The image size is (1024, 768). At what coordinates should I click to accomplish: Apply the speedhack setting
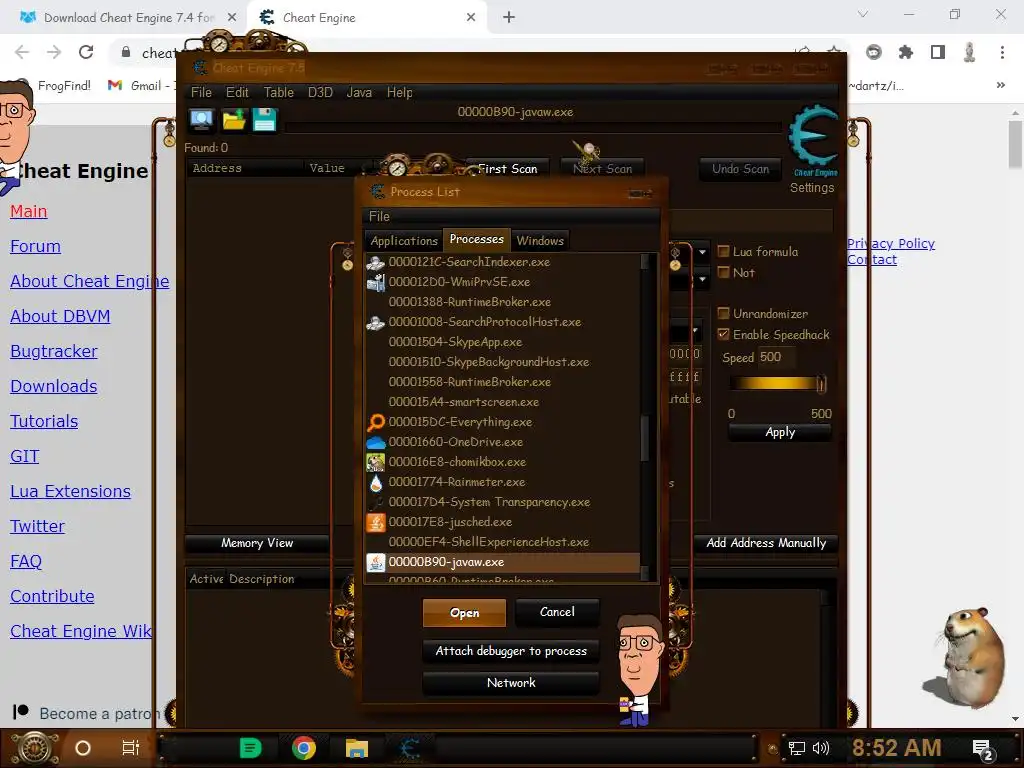click(780, 432)
